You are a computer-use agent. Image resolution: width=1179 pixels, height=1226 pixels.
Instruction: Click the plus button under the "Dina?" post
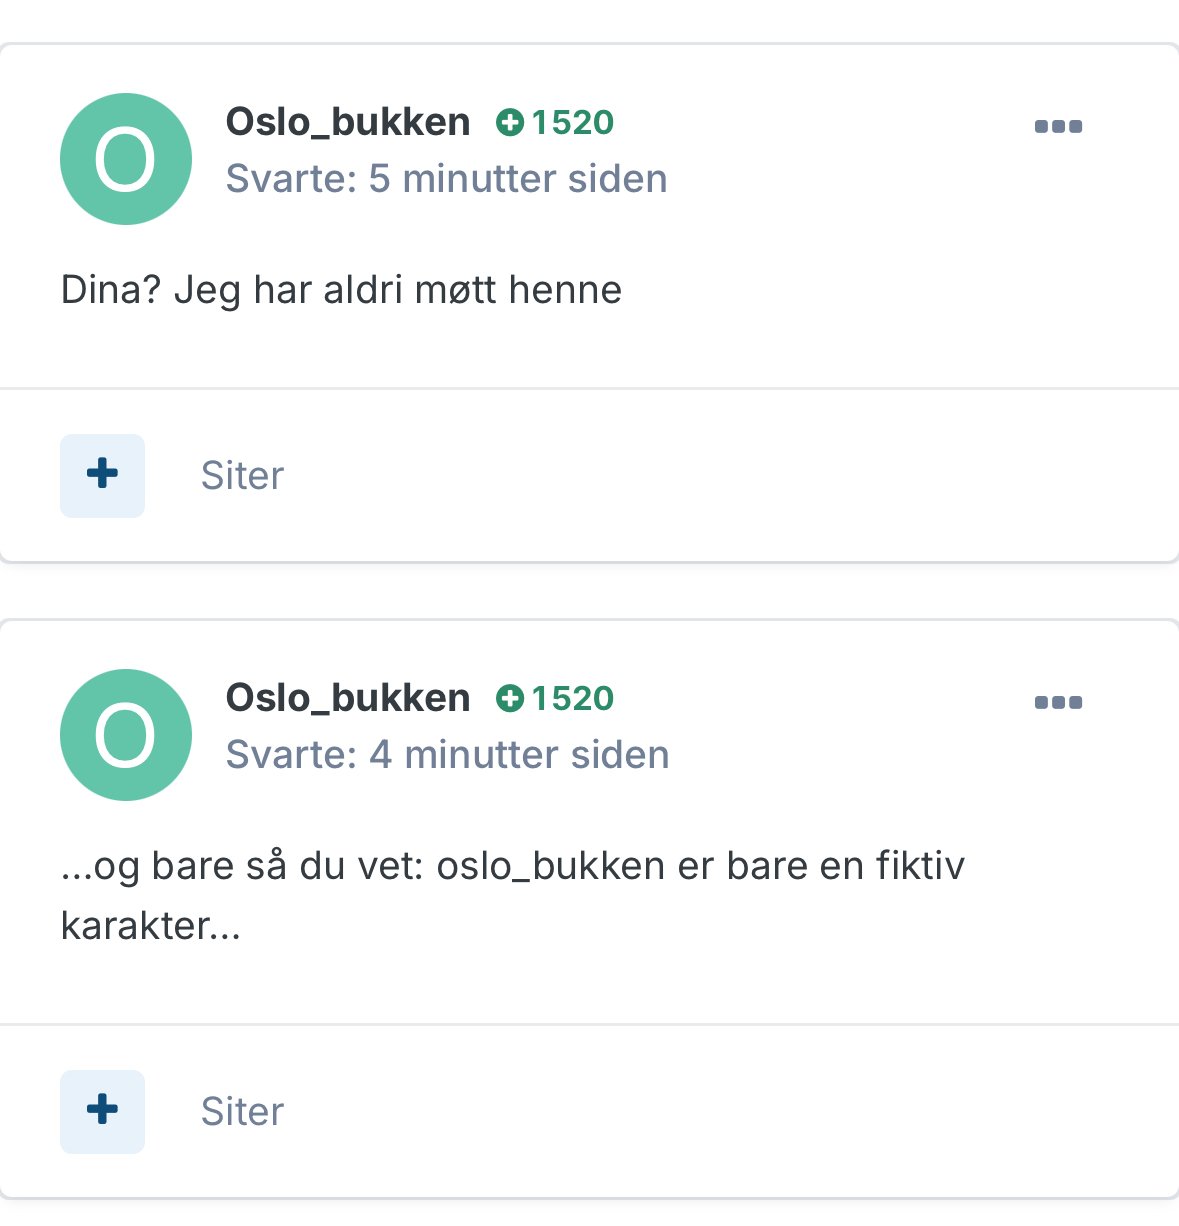(102, 475)
